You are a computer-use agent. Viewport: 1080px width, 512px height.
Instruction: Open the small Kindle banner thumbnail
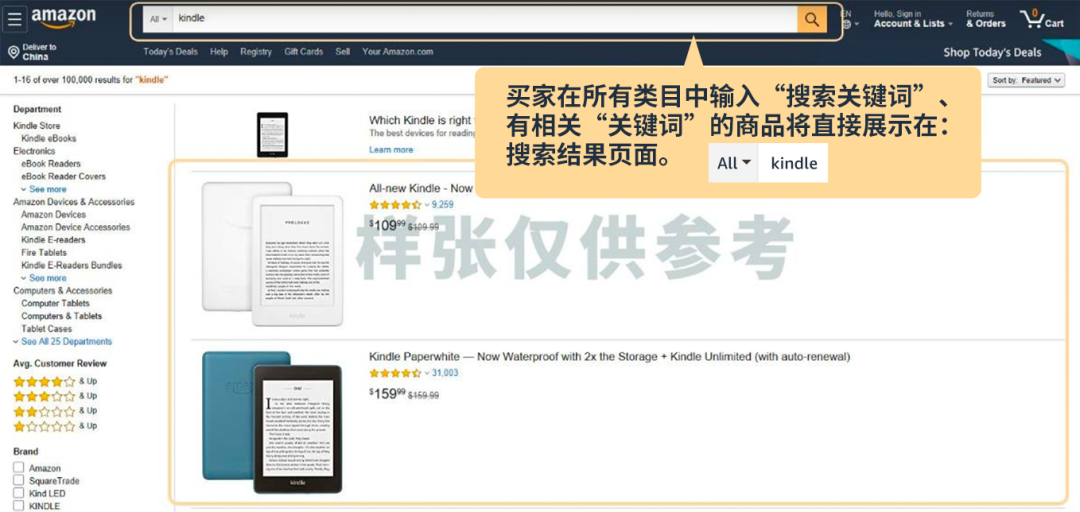pyautogui.click(x=272, y=134)
